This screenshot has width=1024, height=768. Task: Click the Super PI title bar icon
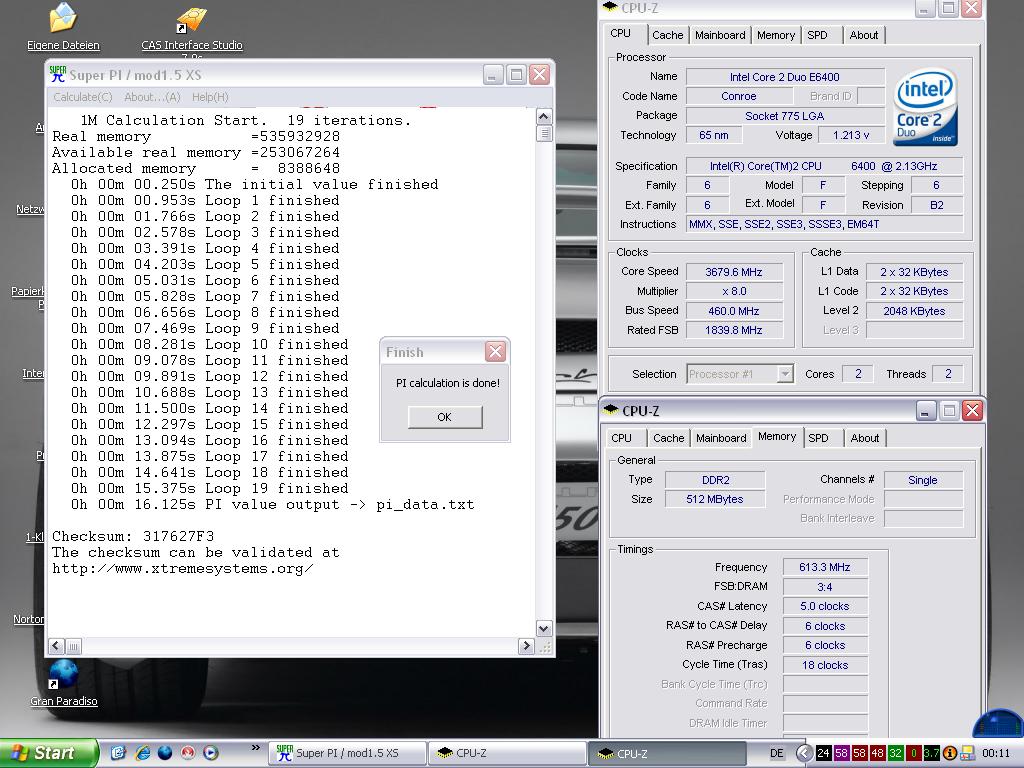(x=57, y=74)
